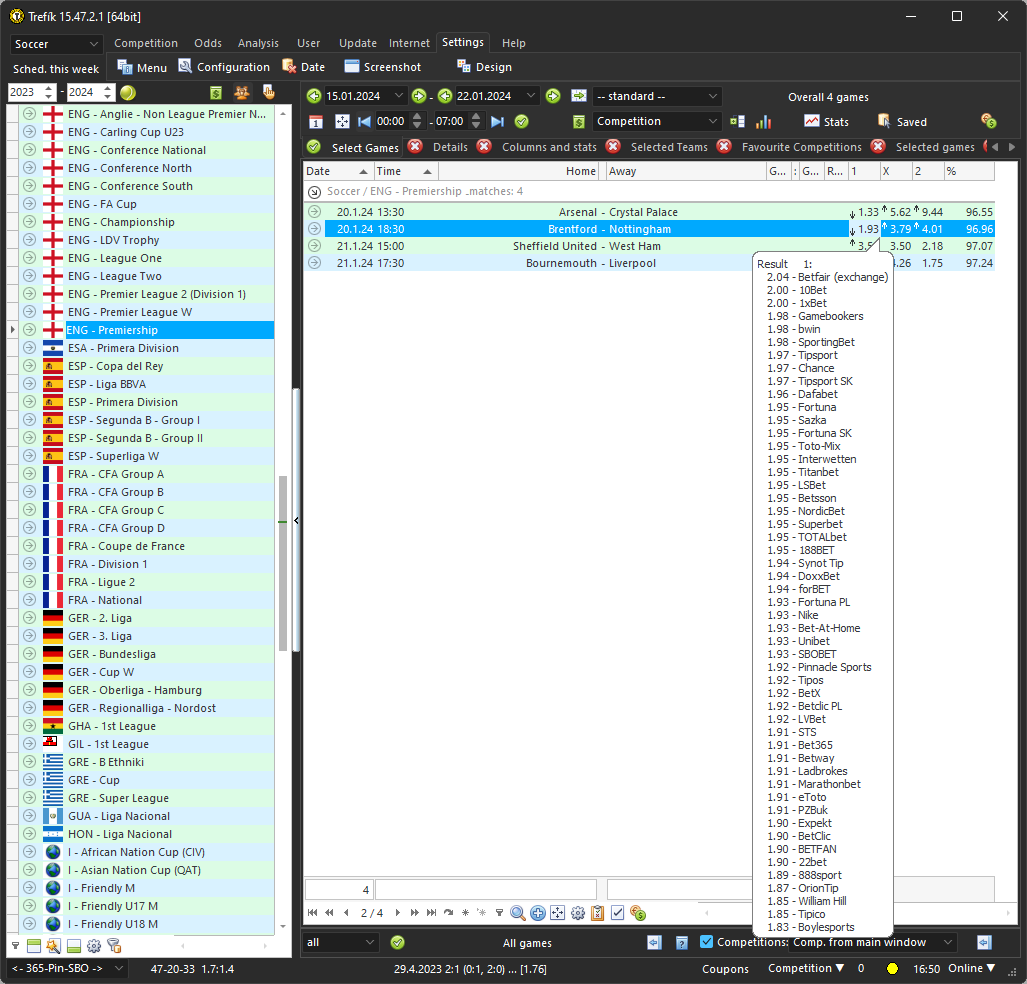Open the Stats chart icon
Screen dimensions: 1027x984
[812, 121]
